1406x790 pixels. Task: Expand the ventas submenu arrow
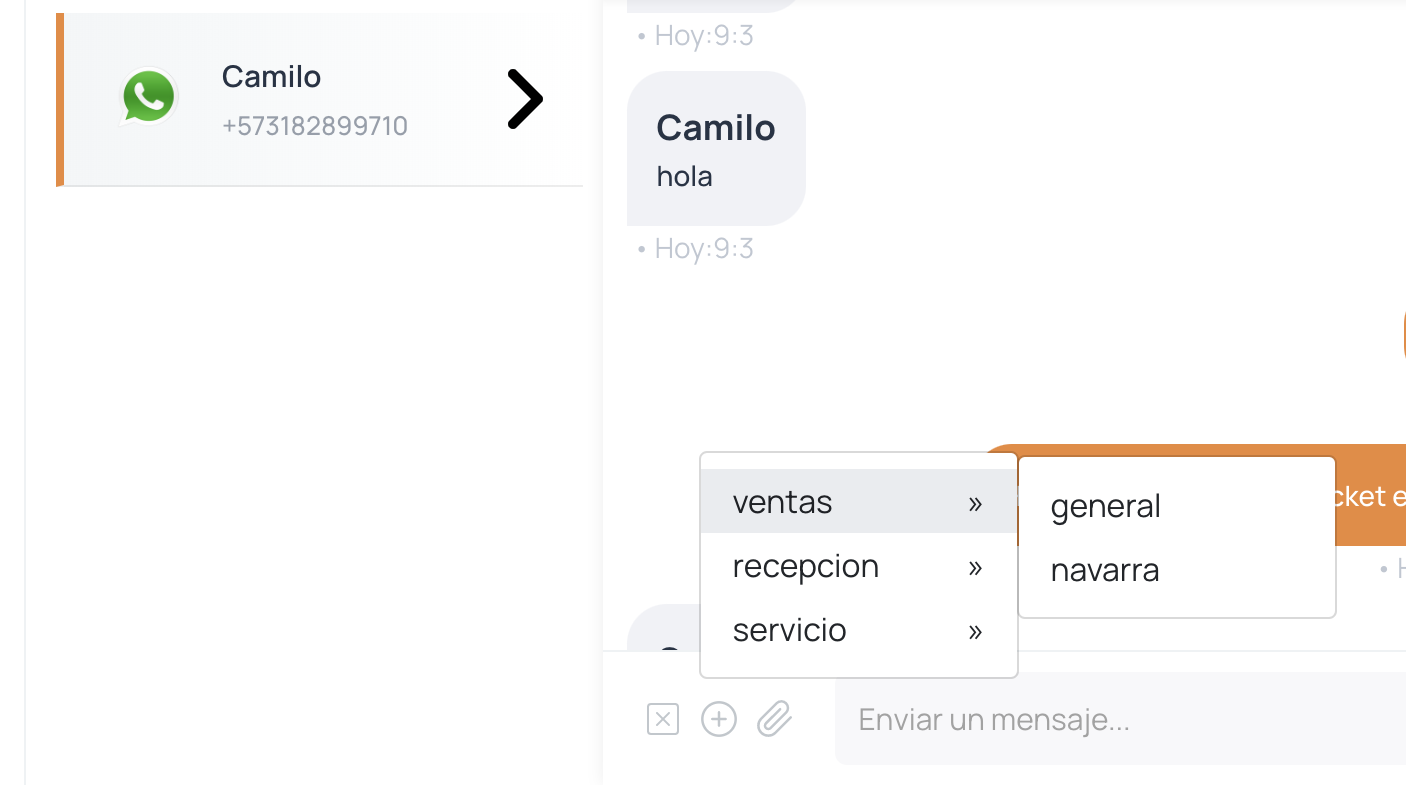[975, 503]
